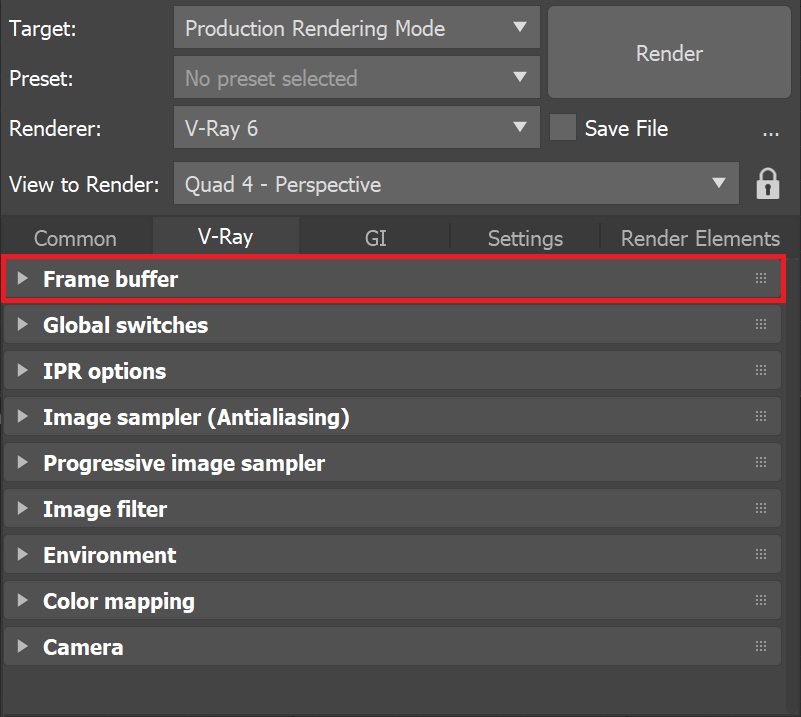Click the grid handle on Frame buffer rollout
The image size is (801, 717).
[760, 278]
